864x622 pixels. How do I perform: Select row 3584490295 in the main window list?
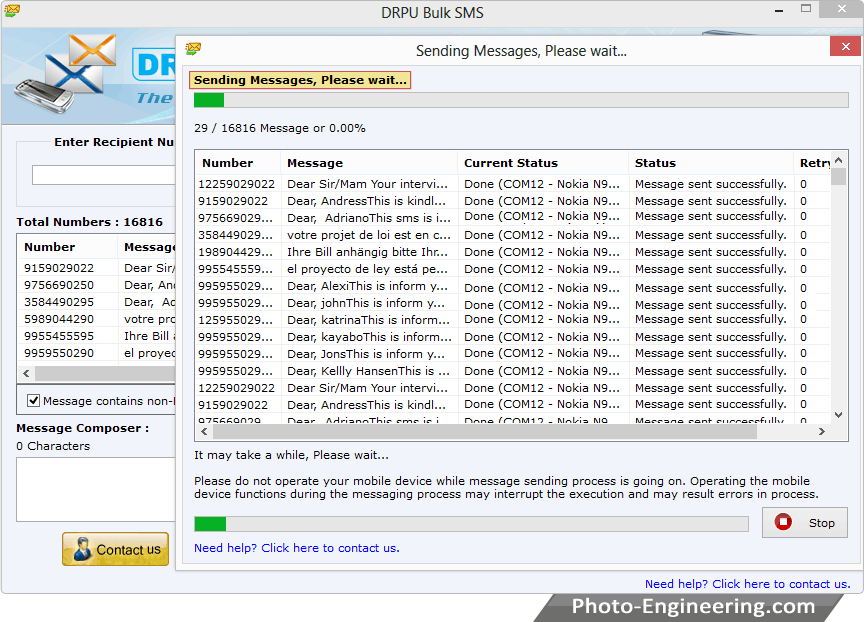tap(97, 302)
